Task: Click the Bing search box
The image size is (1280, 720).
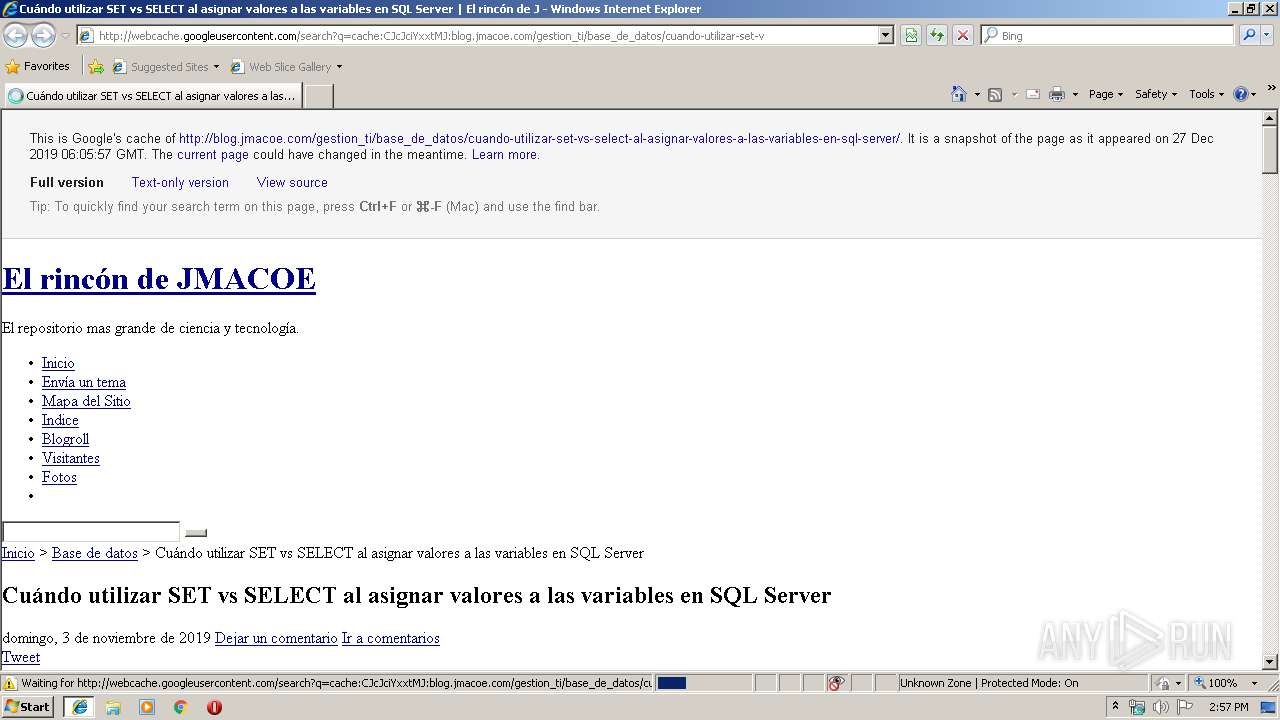Action: coord(1108,35)
